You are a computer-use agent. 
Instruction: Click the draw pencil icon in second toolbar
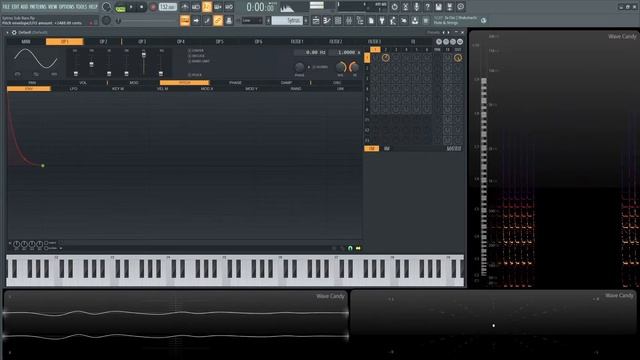click(207, 20)
